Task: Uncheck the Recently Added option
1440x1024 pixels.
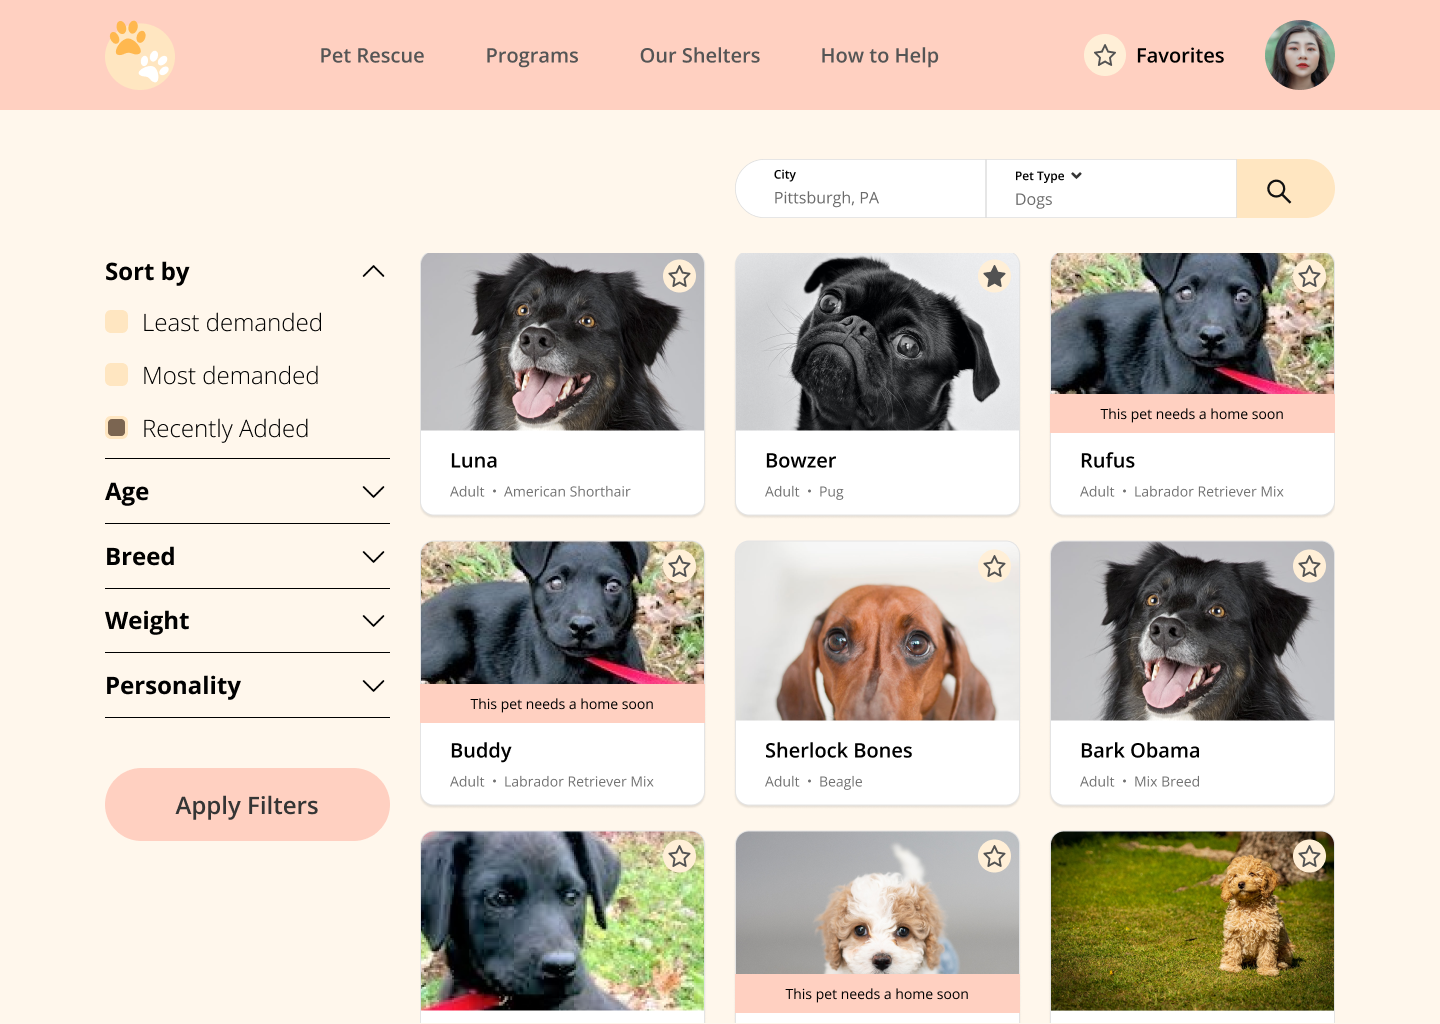Action: click(117, 428)
